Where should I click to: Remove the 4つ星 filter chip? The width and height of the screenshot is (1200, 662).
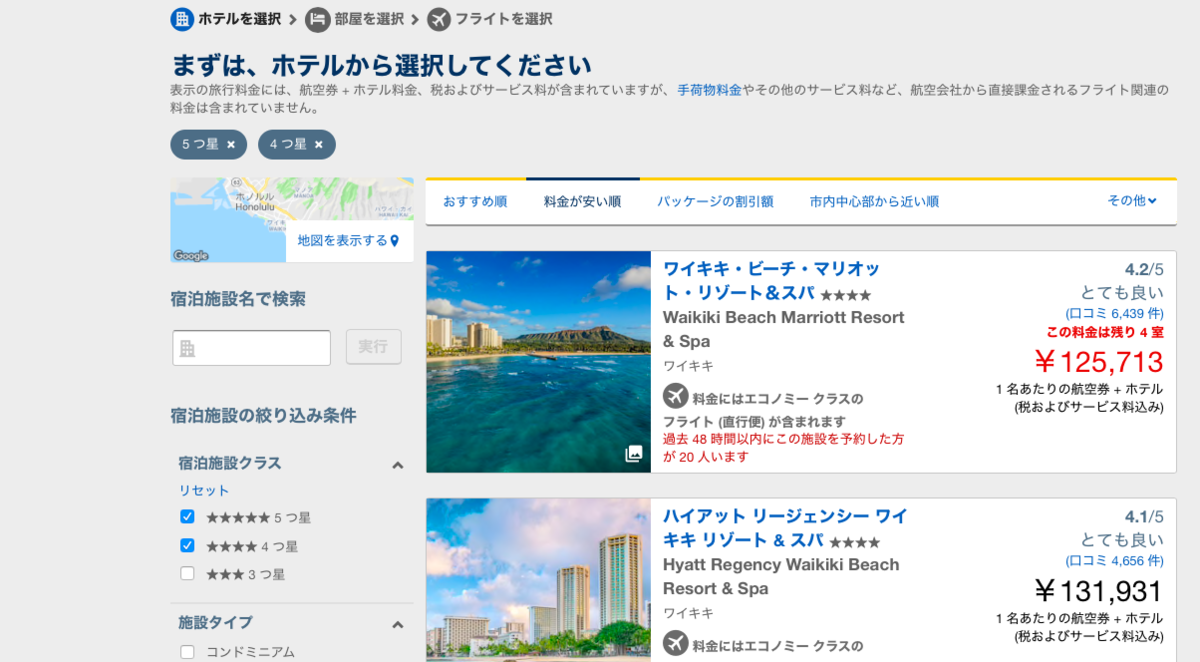[x=318, y=144]
